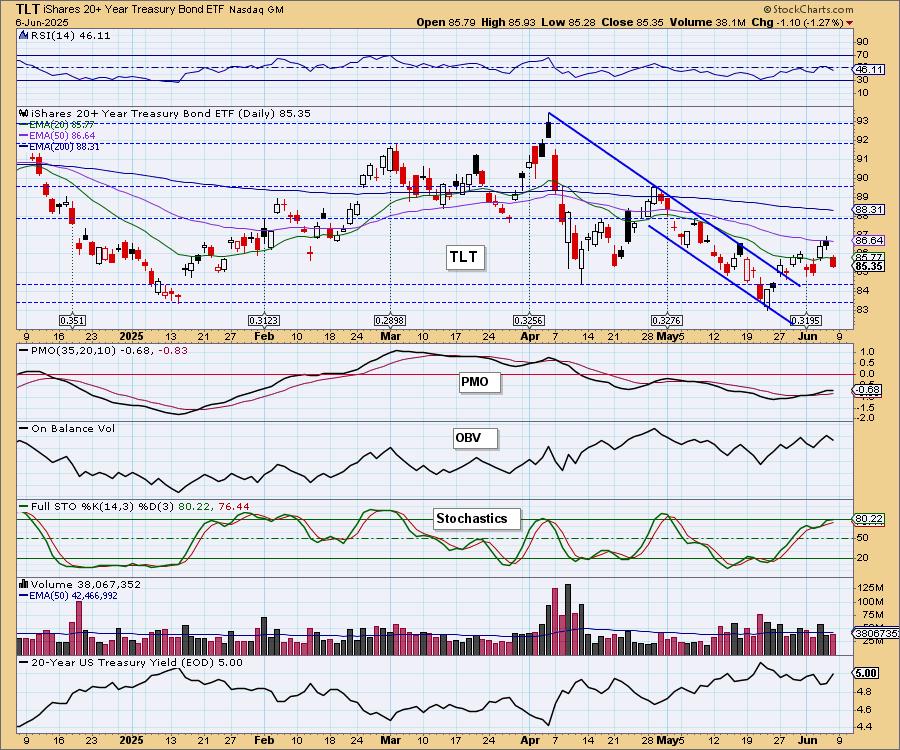Select the 0.3256 yield label
The height and width of the screenshot is (750, 900).
coord(529,320)
